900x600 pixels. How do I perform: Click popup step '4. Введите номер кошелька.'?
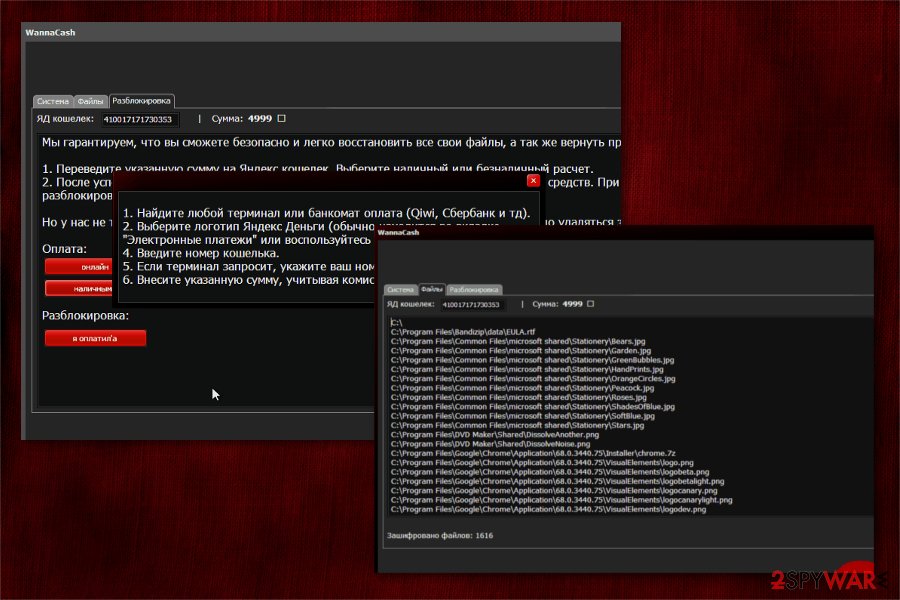[x=201, y=253]
